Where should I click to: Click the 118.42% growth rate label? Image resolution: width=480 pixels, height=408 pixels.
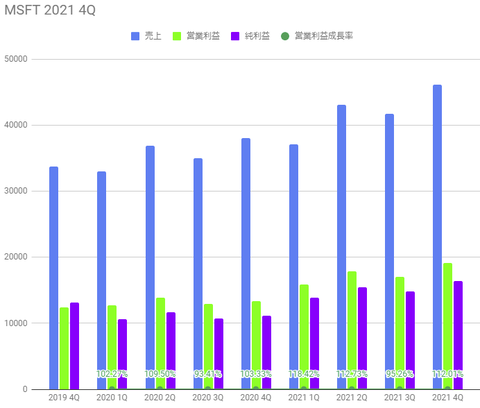(x=304, y=374)
